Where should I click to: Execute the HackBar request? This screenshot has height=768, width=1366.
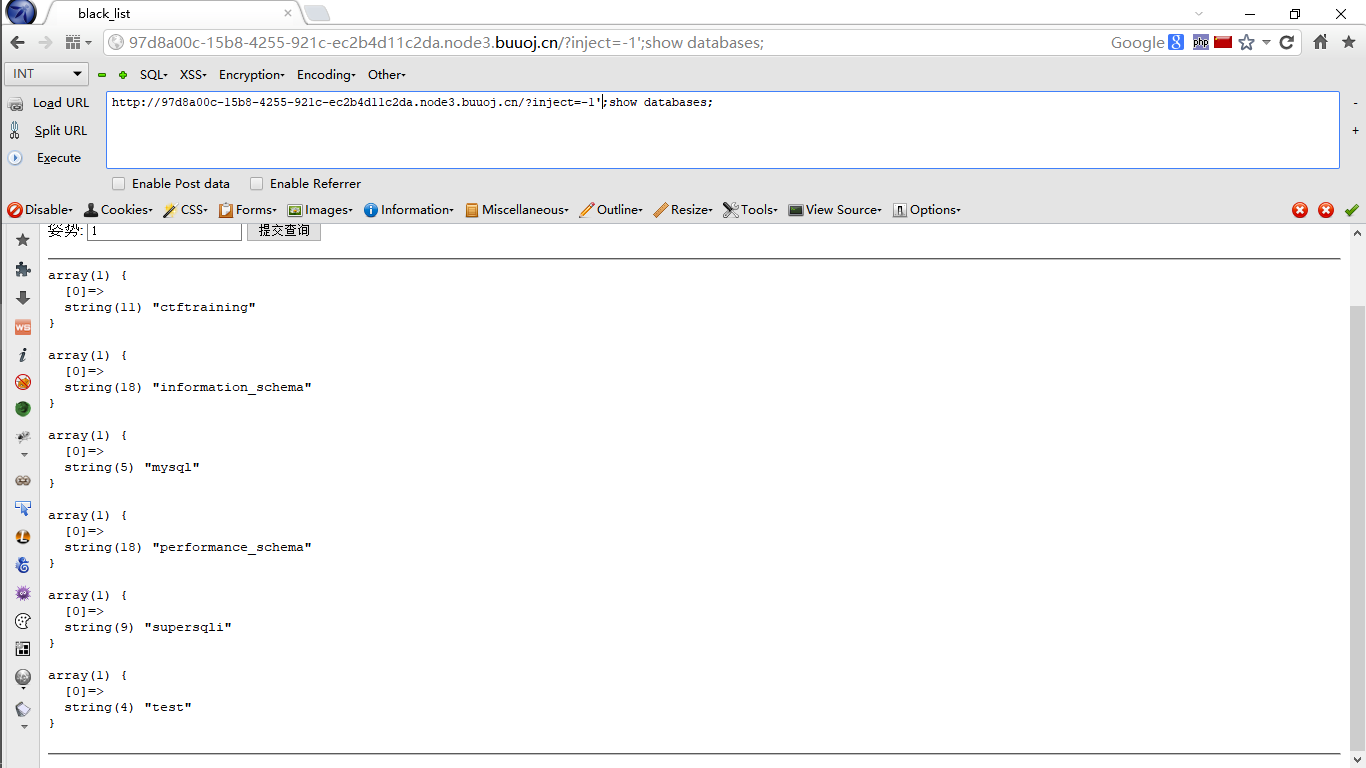point(45,158)
